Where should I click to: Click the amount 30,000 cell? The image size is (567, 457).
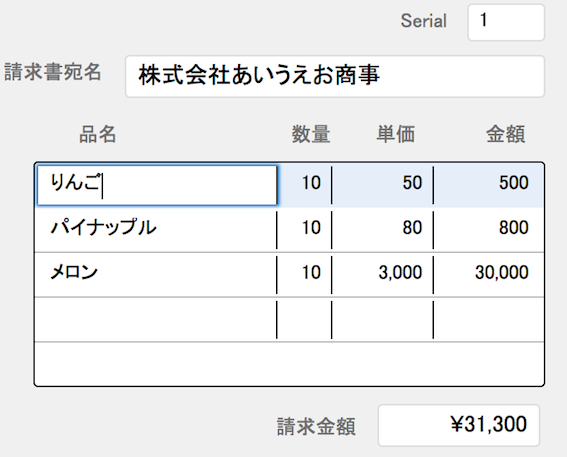click(489, 275)
